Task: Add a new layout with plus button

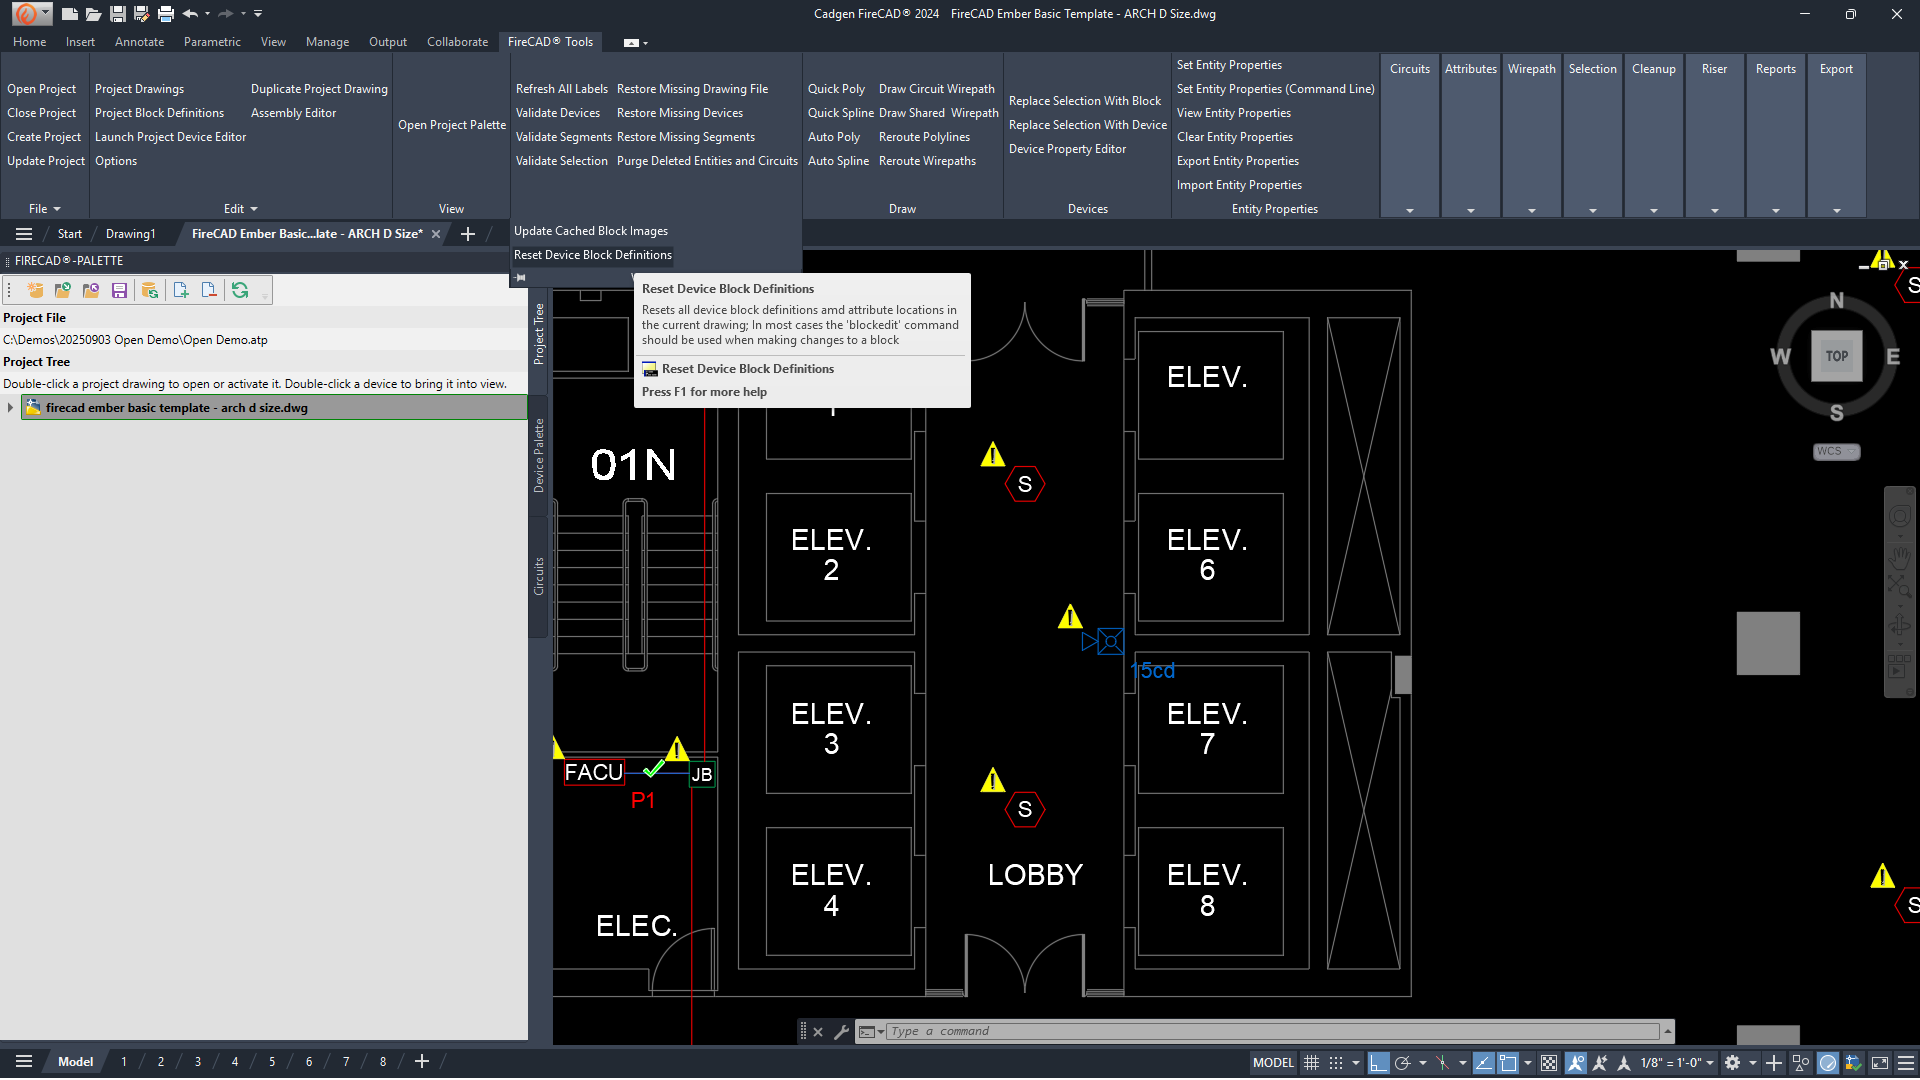Action: coord(422,1062)
